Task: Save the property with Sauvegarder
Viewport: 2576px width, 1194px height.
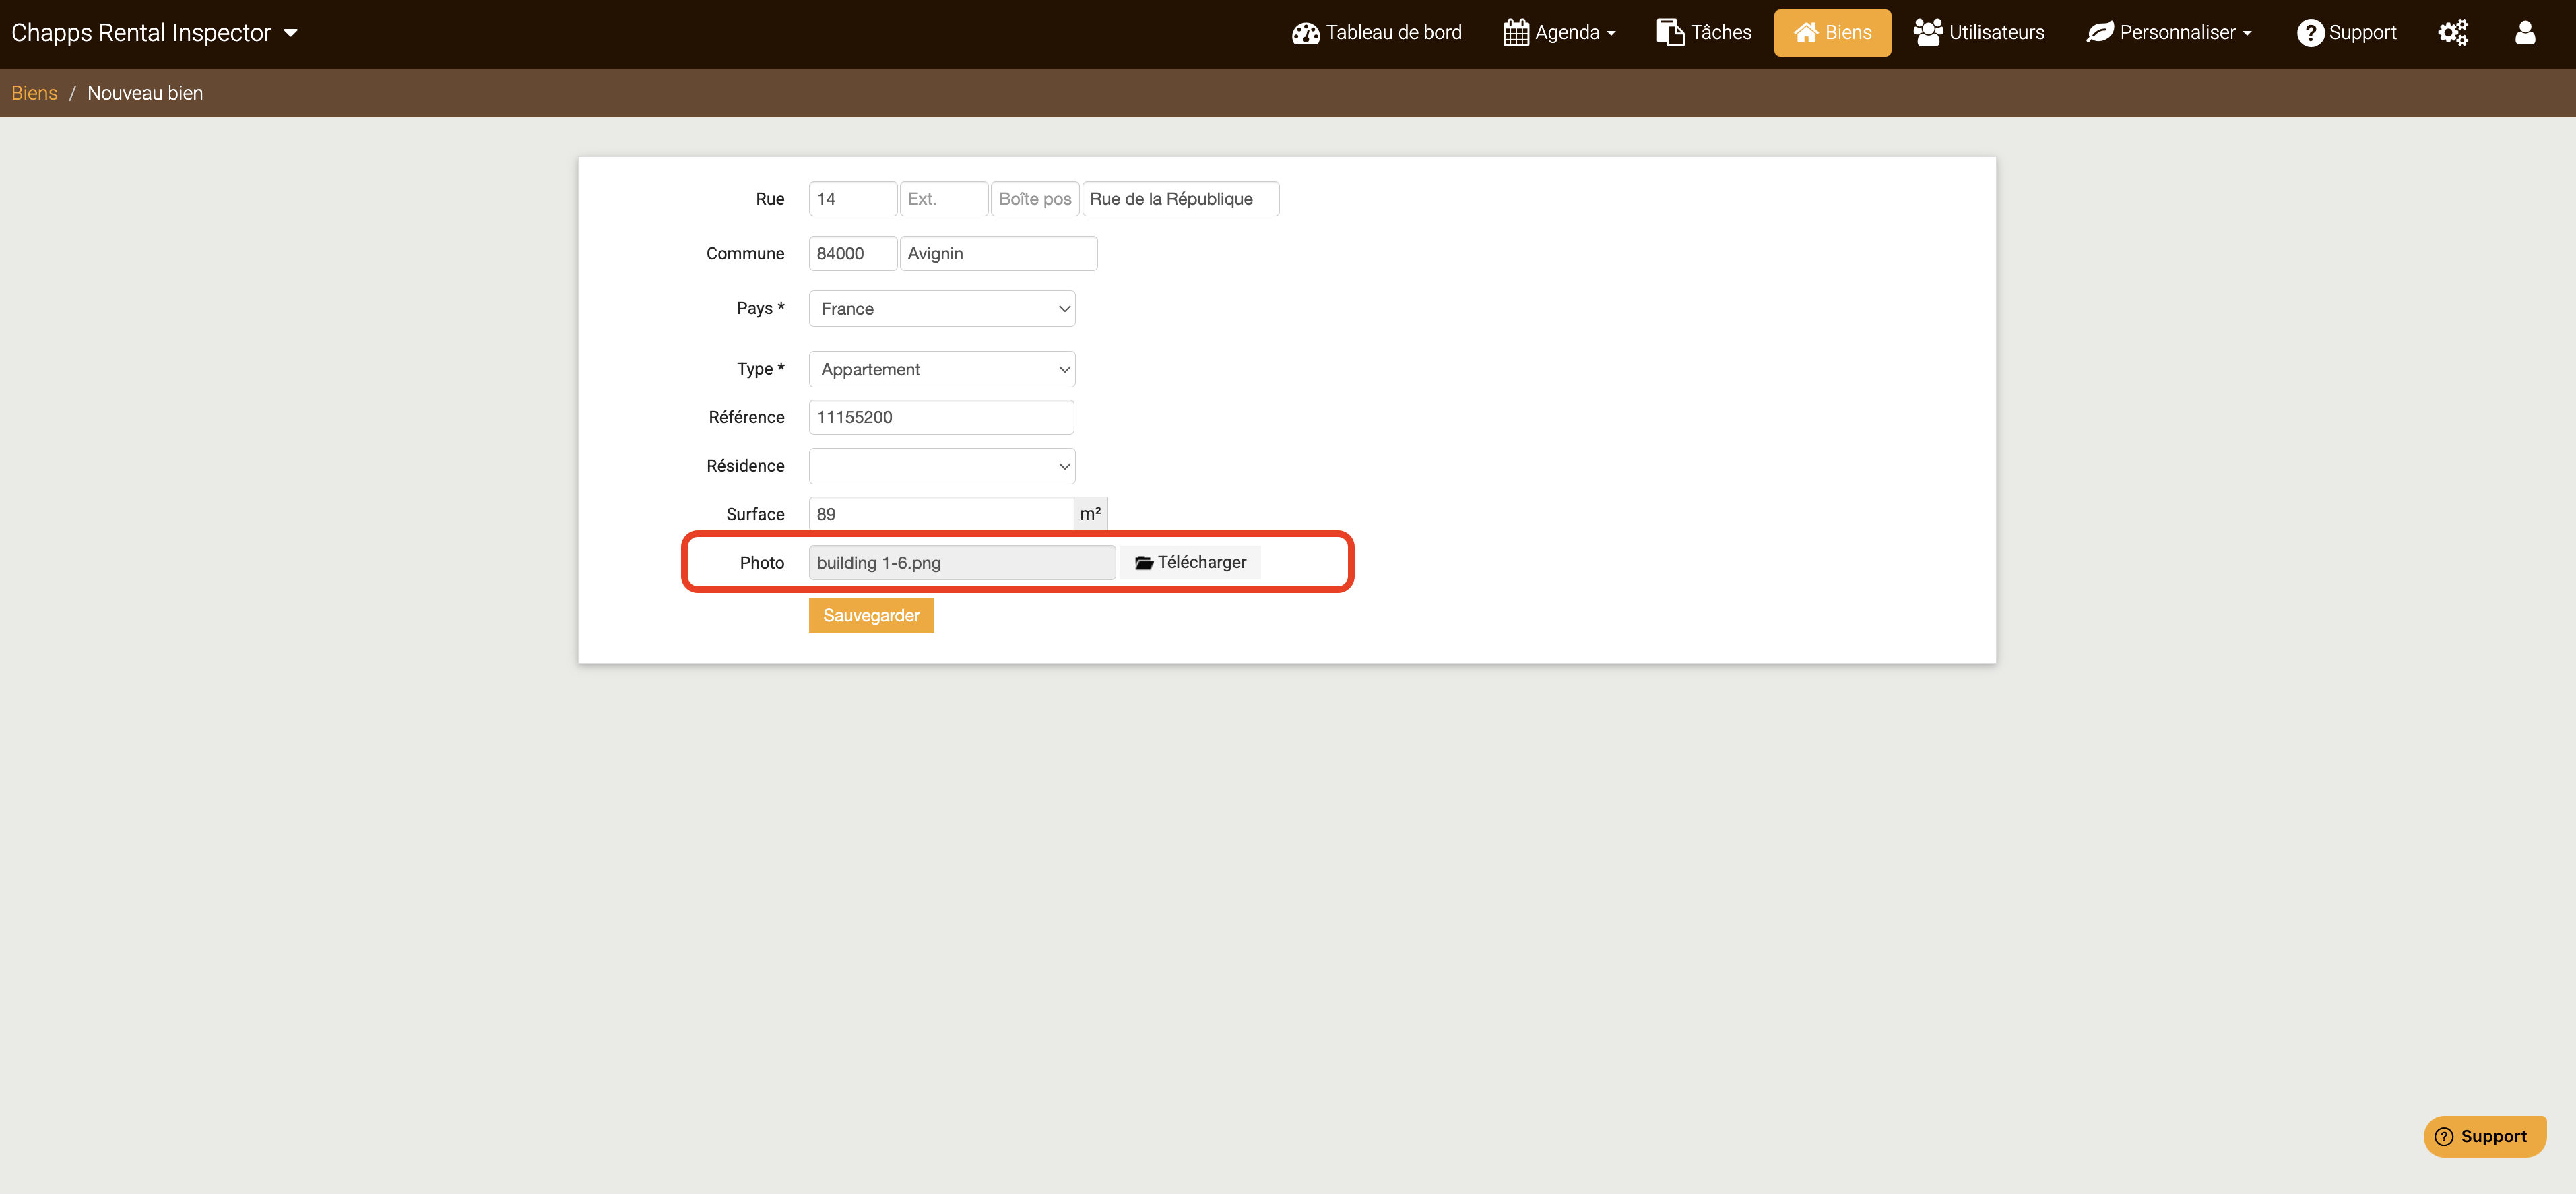Action: 871,616
